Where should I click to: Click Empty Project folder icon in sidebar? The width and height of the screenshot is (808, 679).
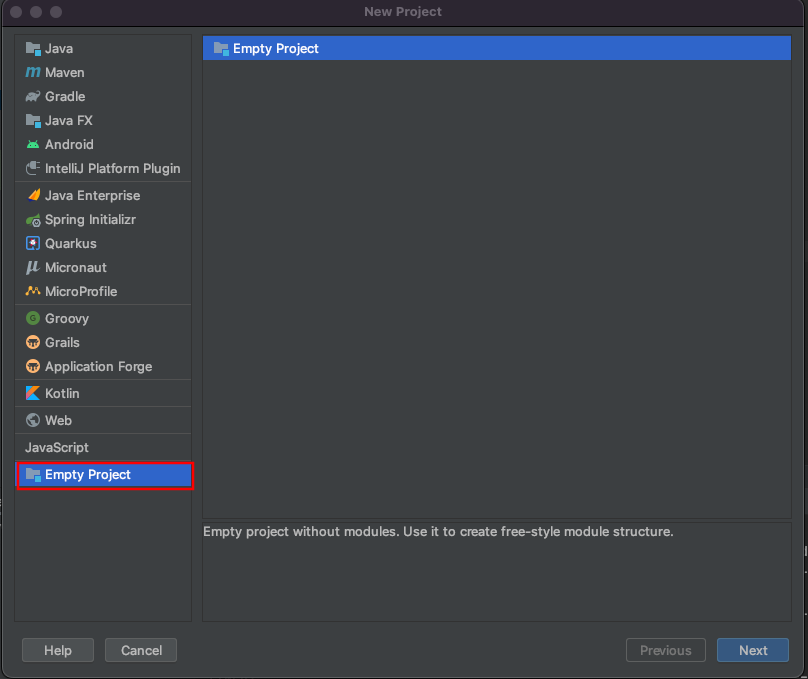(x=33, y=475)
